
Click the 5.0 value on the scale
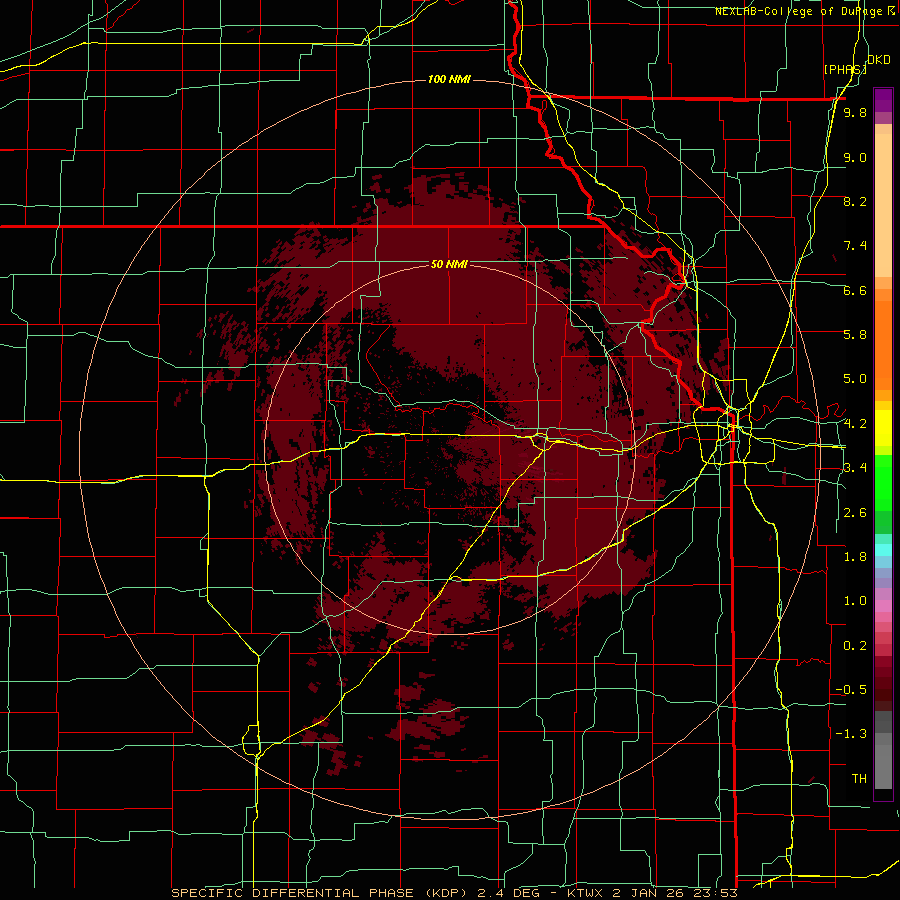pos(855,379)
